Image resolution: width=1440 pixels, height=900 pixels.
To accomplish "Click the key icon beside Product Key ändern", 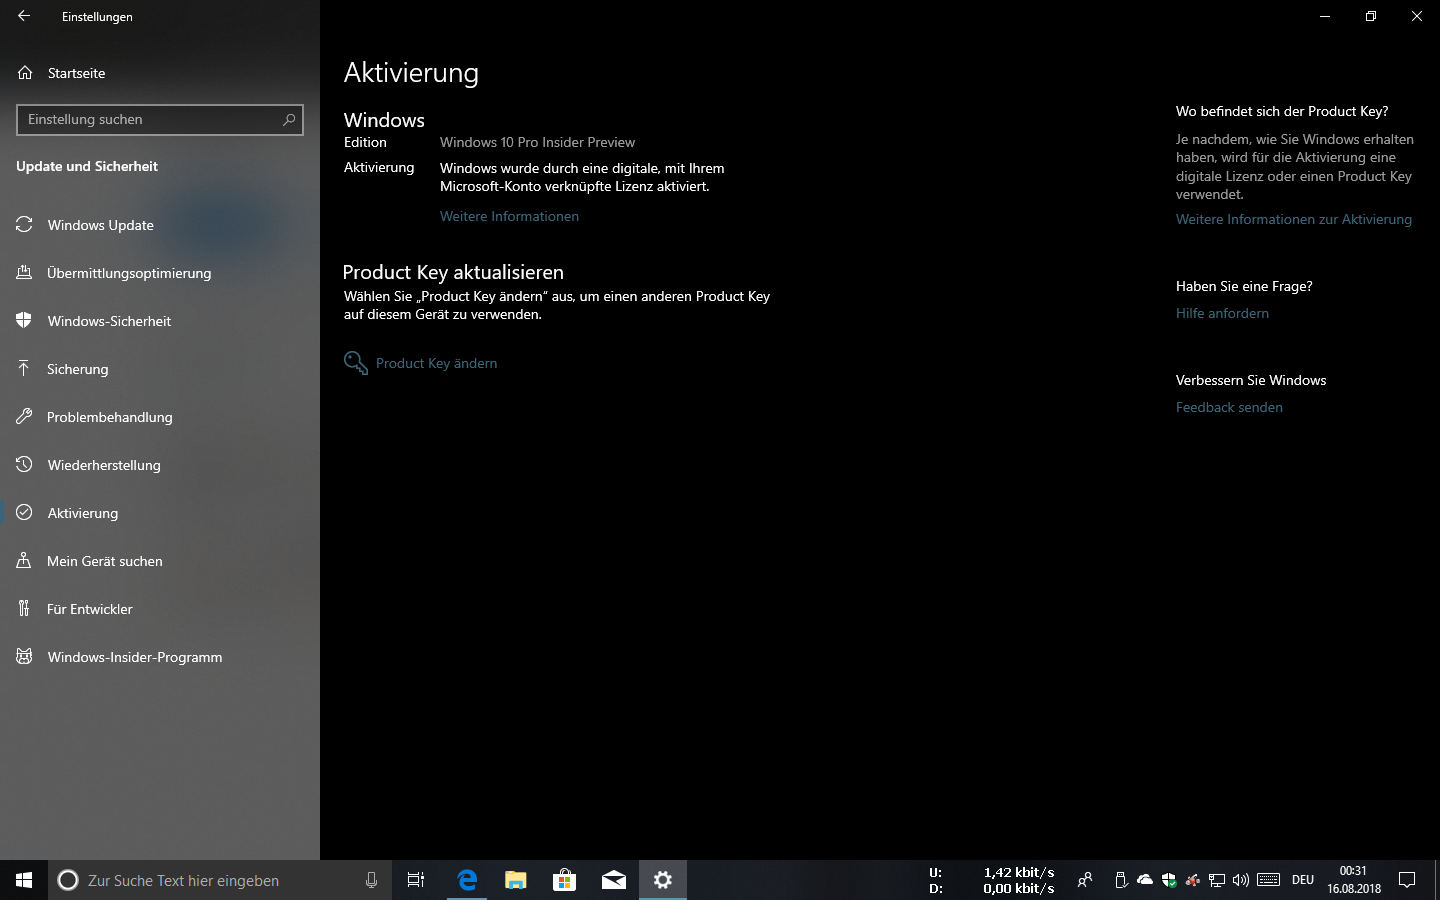I will pos(356,362).
